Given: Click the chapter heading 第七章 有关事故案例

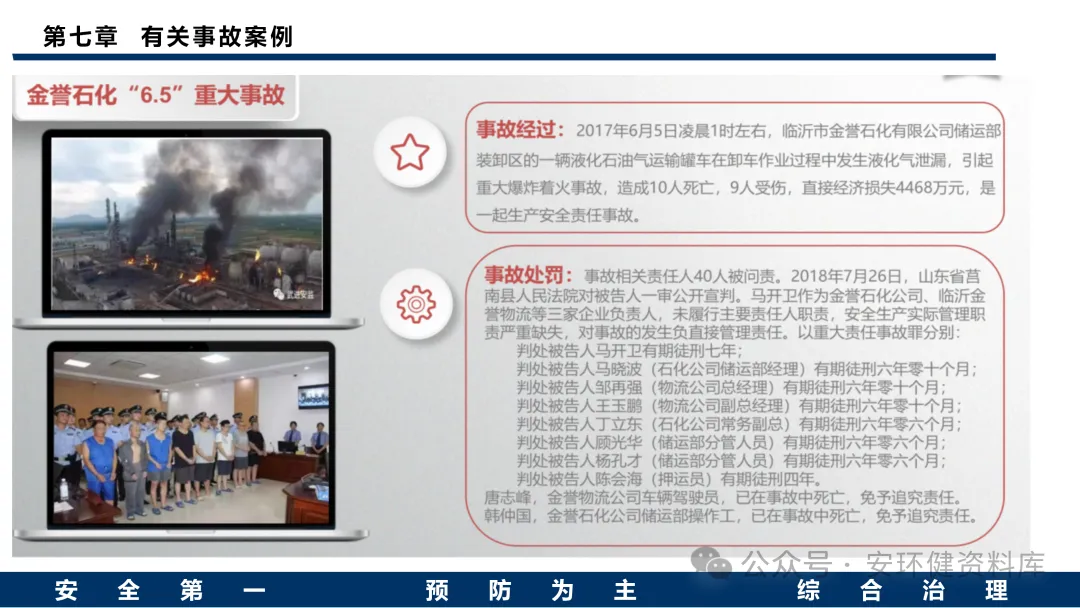Looking at the screenshot, I should pos(168,36).
